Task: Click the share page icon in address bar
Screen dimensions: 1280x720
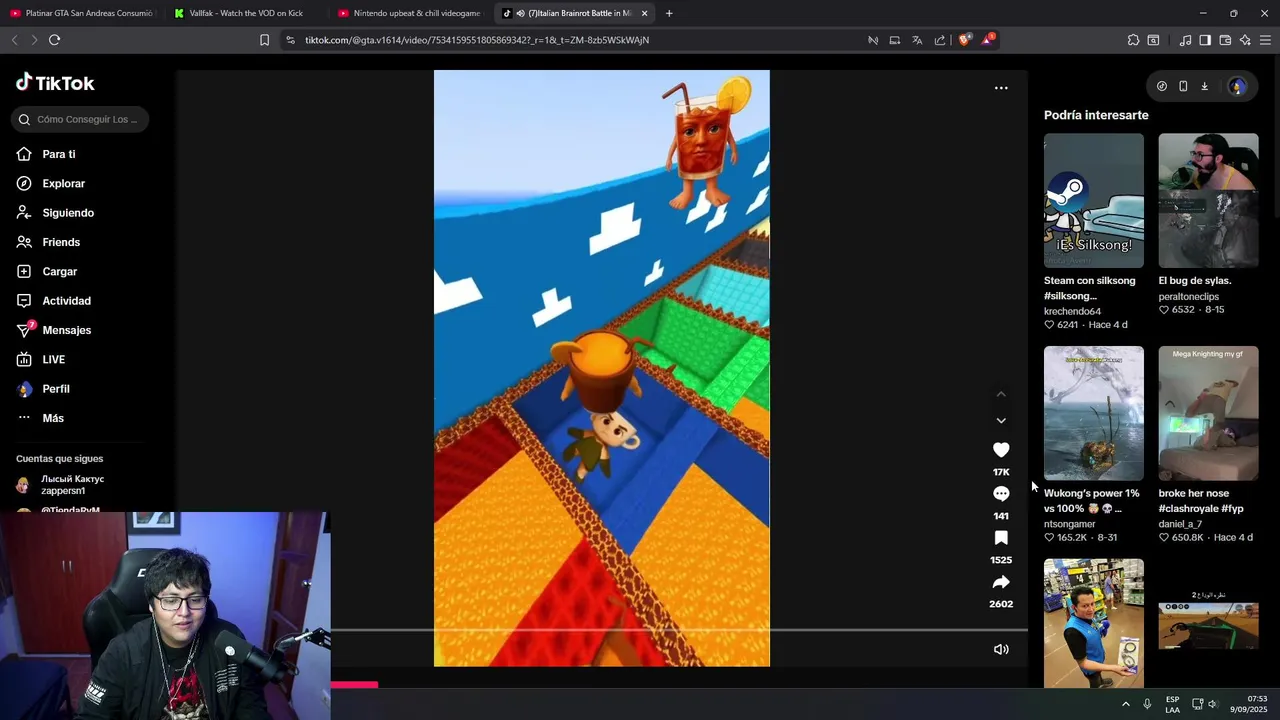Action: pos(940,40)
